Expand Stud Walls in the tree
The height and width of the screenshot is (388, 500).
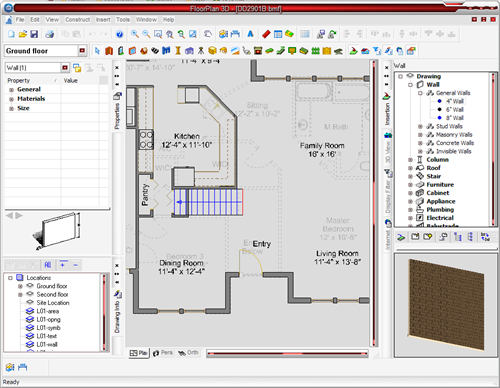[x=420, y=126]
